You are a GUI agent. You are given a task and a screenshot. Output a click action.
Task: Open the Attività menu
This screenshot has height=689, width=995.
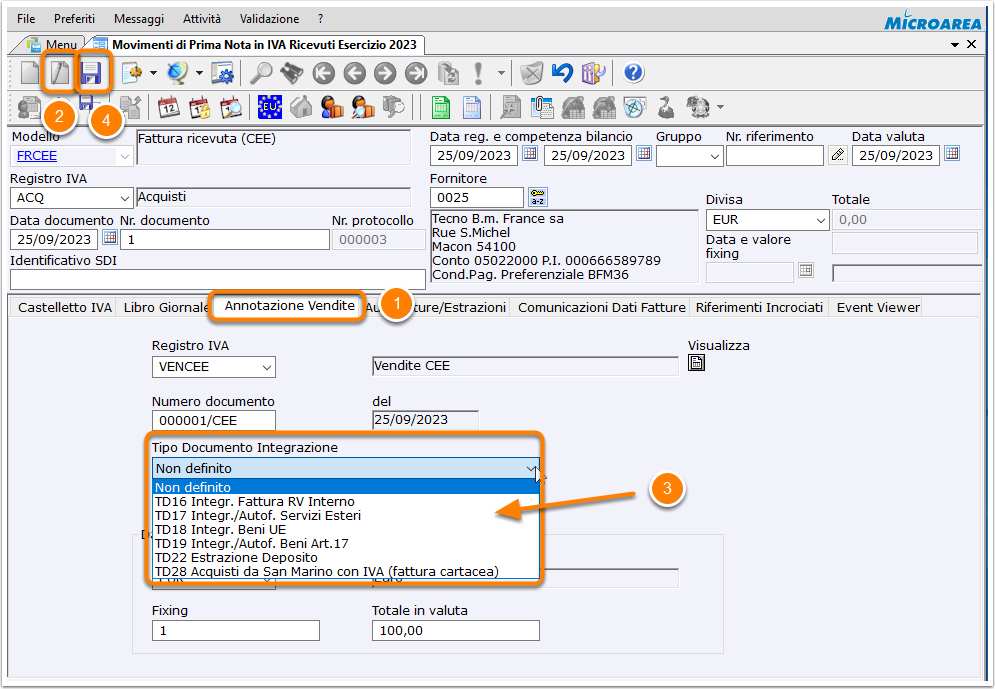point(202,19)
